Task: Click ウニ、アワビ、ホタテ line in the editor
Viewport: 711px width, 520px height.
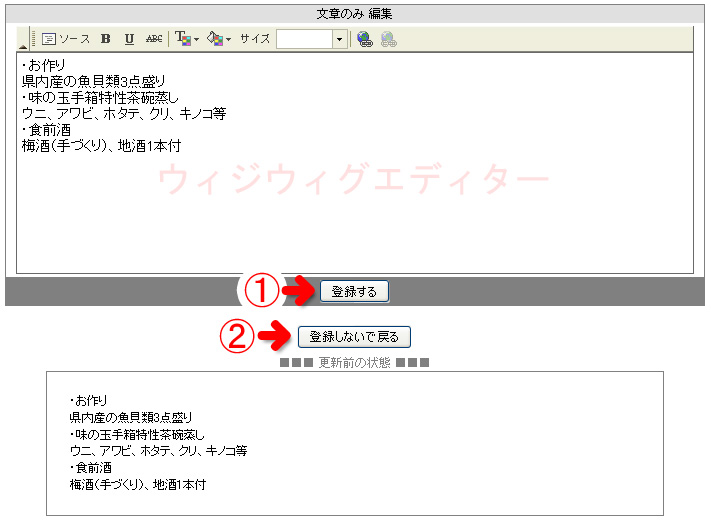Action: [124, 114]
